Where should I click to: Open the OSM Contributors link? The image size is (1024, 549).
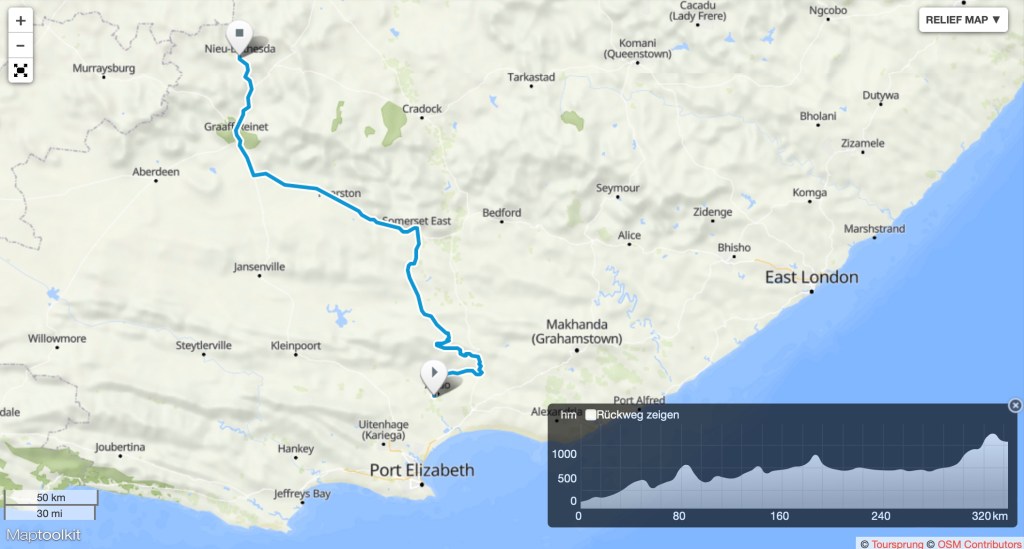pos(980,544)
